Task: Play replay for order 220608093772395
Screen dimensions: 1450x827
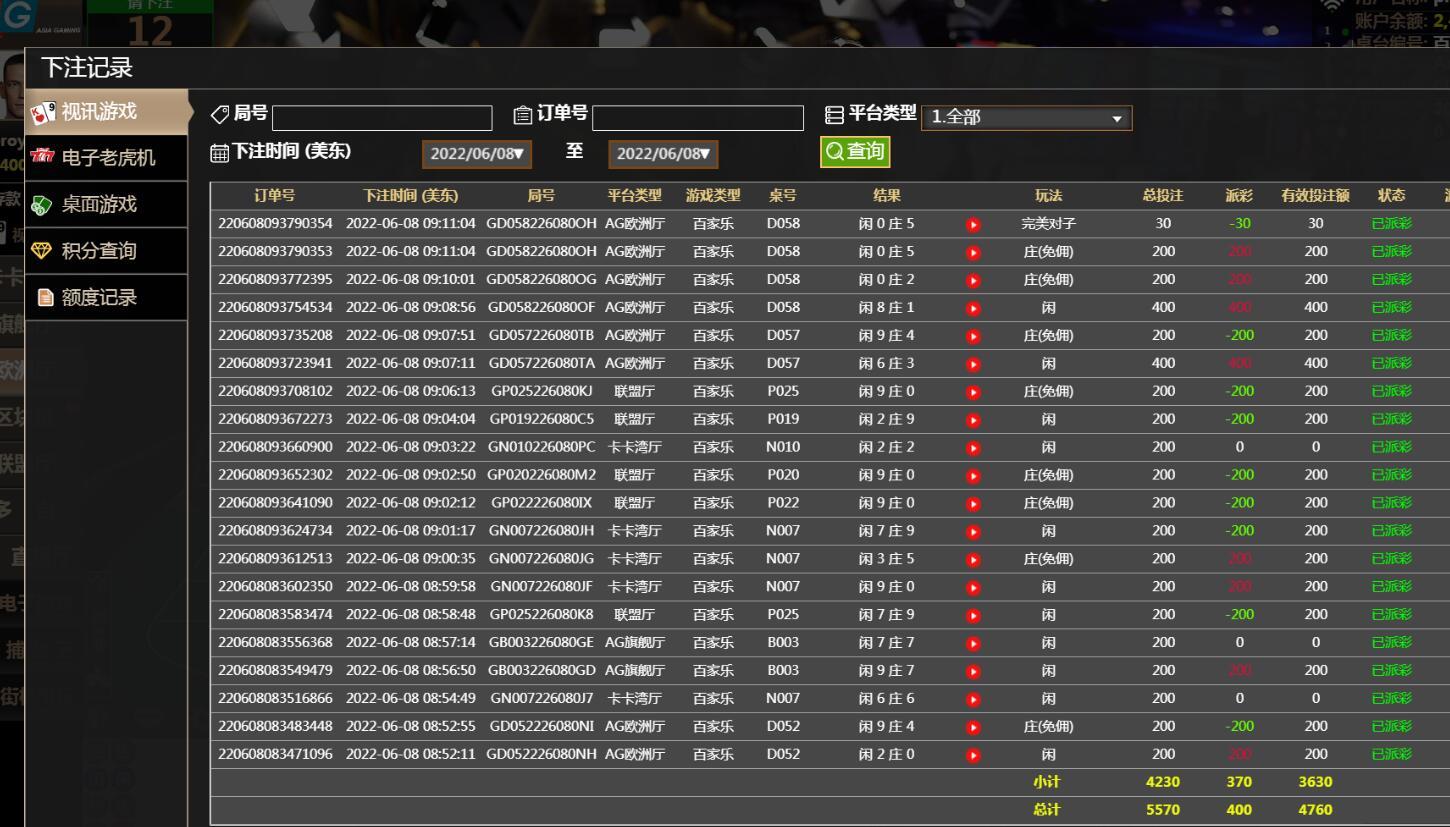Action: [x=973, y=280]
